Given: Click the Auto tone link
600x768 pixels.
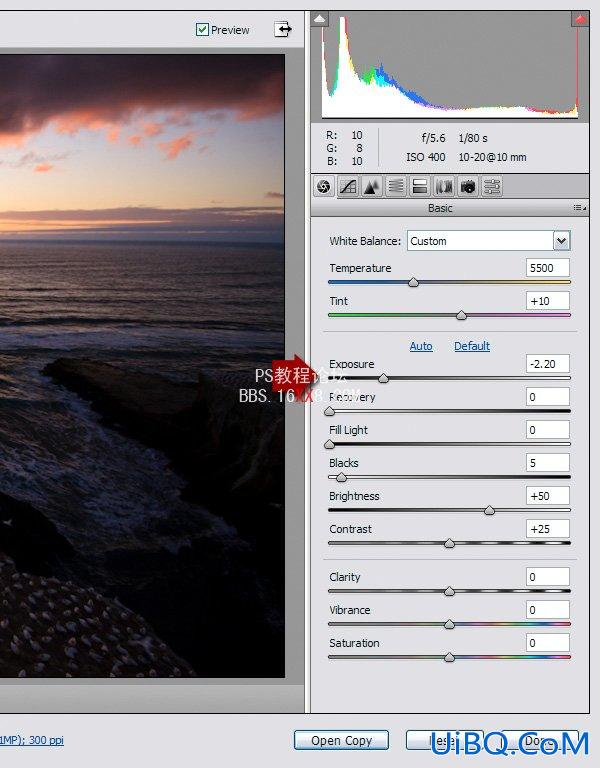Looking at the screenshot, I should click(421, 346).
